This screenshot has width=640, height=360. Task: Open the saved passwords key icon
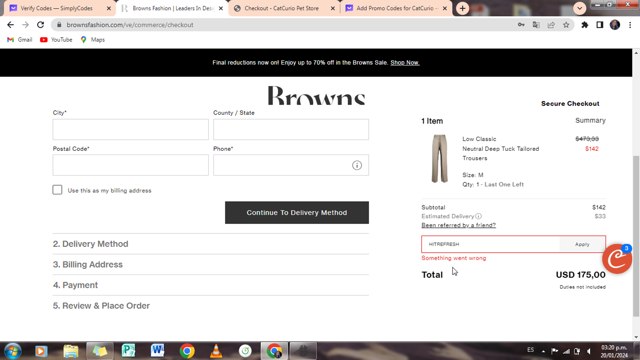pyautogui.click(x=521, y=25)
